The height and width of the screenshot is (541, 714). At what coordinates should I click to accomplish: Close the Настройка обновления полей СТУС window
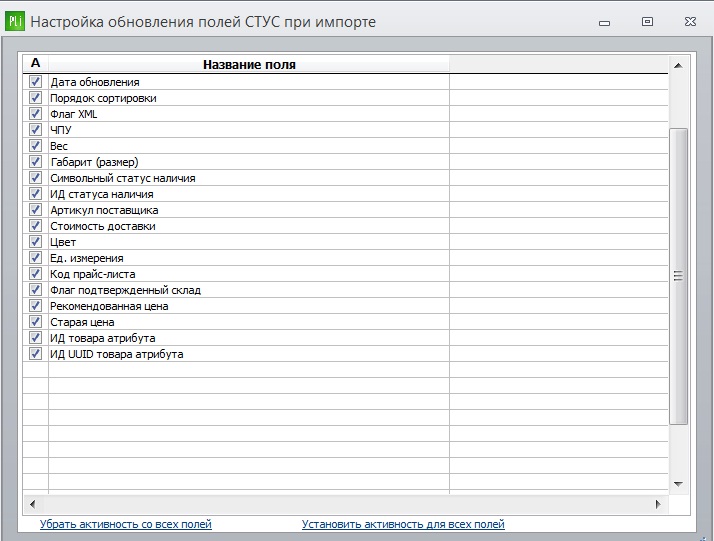[690, 21]
